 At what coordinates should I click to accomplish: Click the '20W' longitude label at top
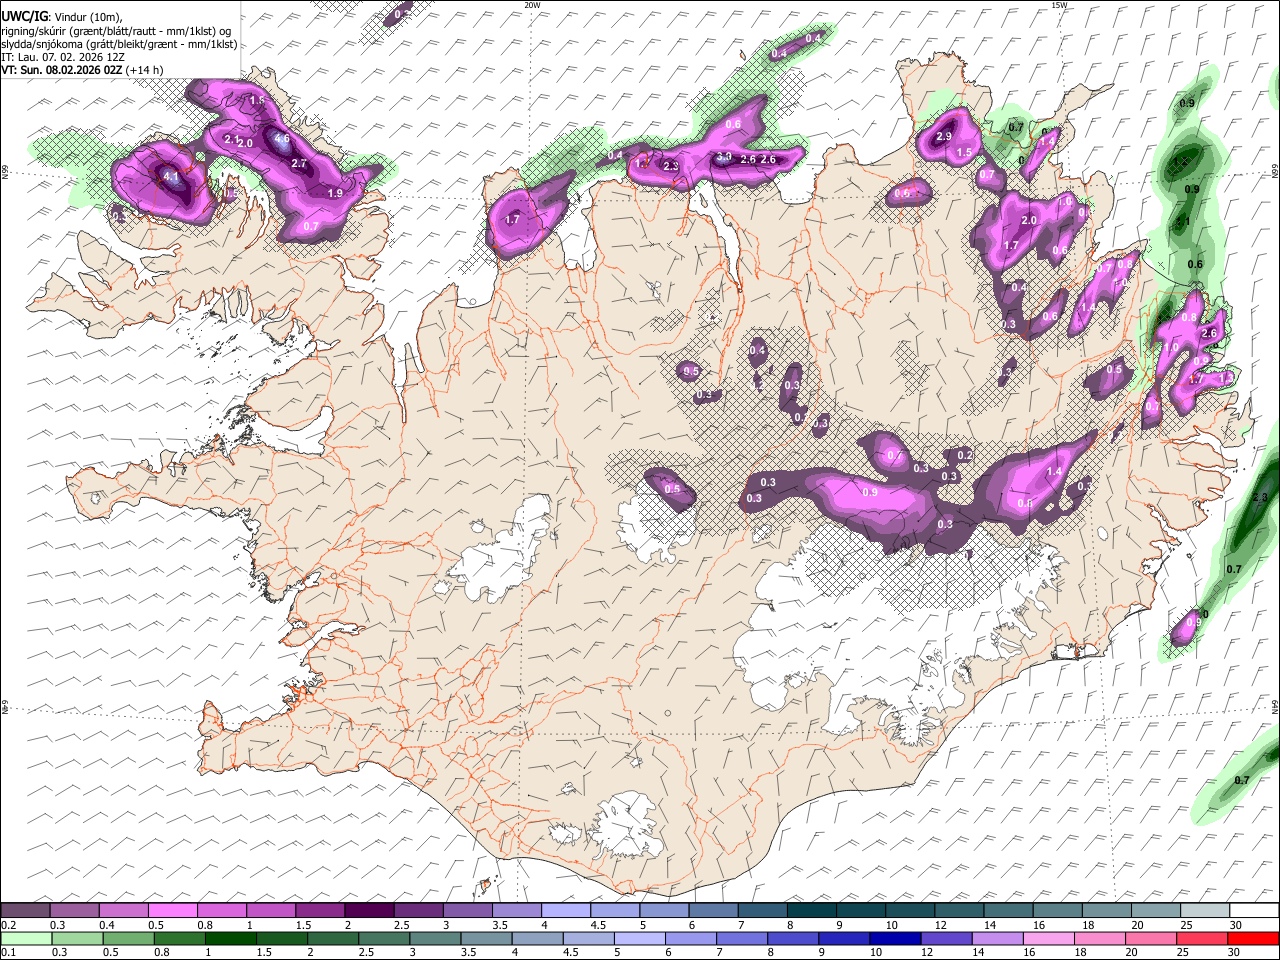(x=532, y=5)
